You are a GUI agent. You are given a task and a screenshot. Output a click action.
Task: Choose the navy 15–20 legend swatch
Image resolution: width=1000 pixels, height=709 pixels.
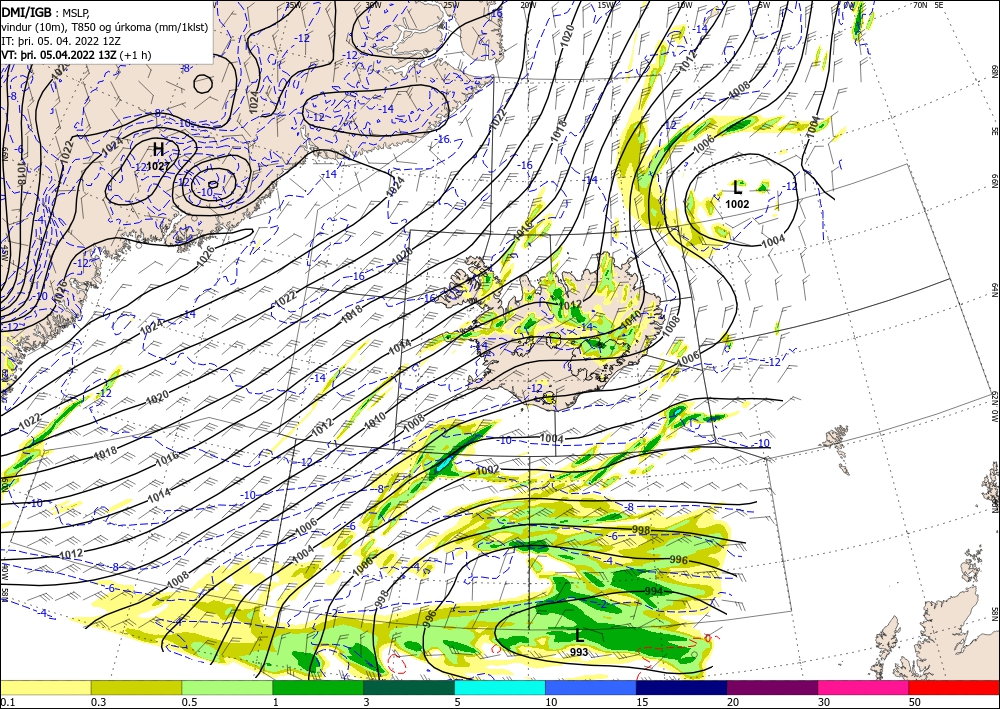pos(682,687)
